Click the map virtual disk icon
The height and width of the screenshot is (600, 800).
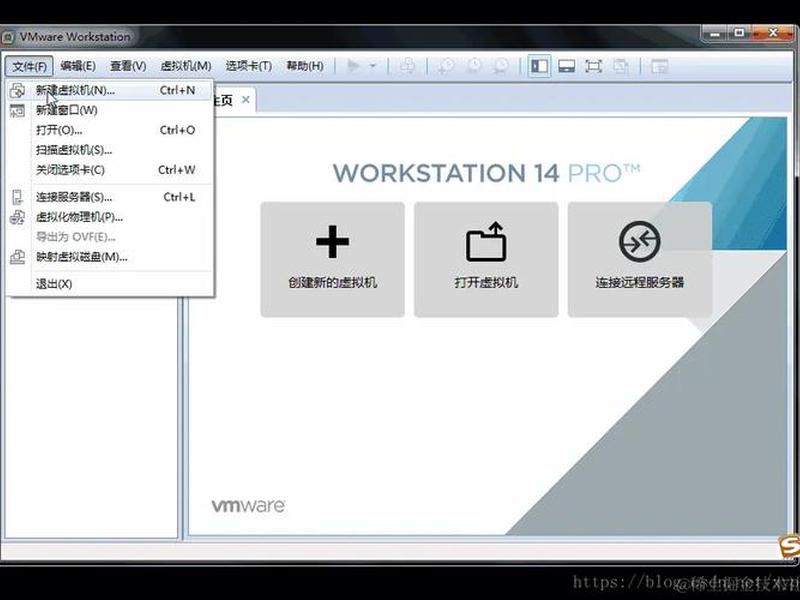pyautogui.click(x=17, y=257)
